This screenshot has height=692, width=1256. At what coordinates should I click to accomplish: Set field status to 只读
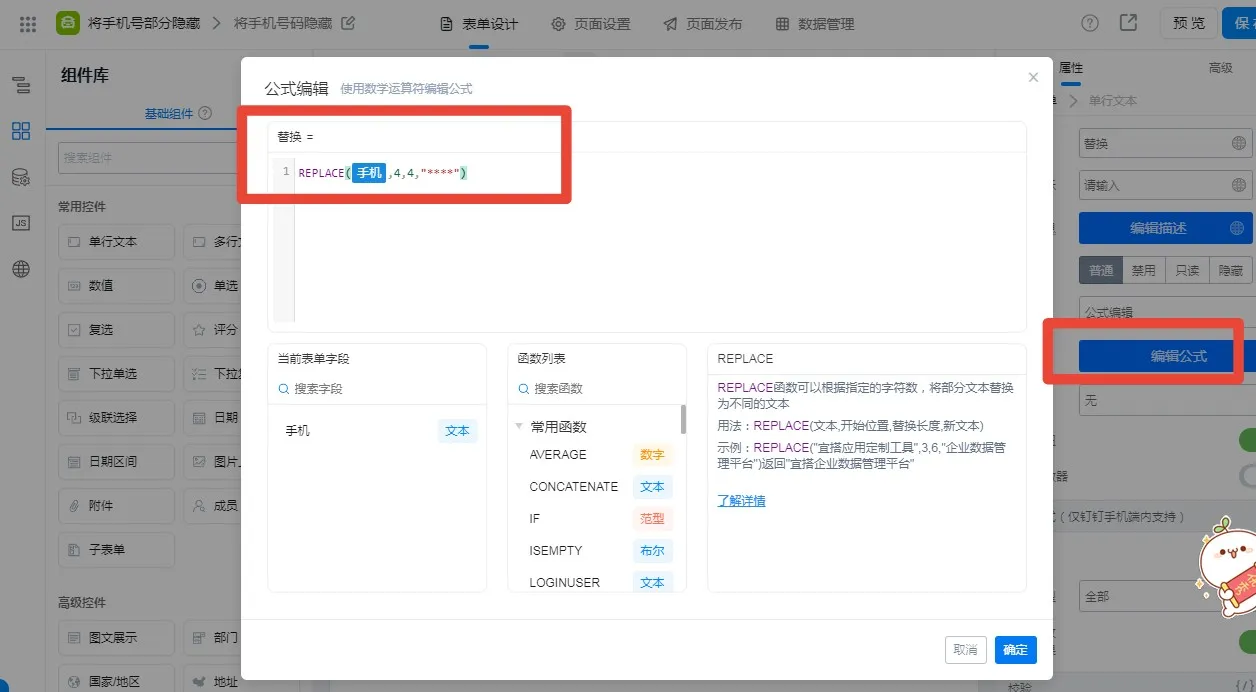tap(1187, 269)
